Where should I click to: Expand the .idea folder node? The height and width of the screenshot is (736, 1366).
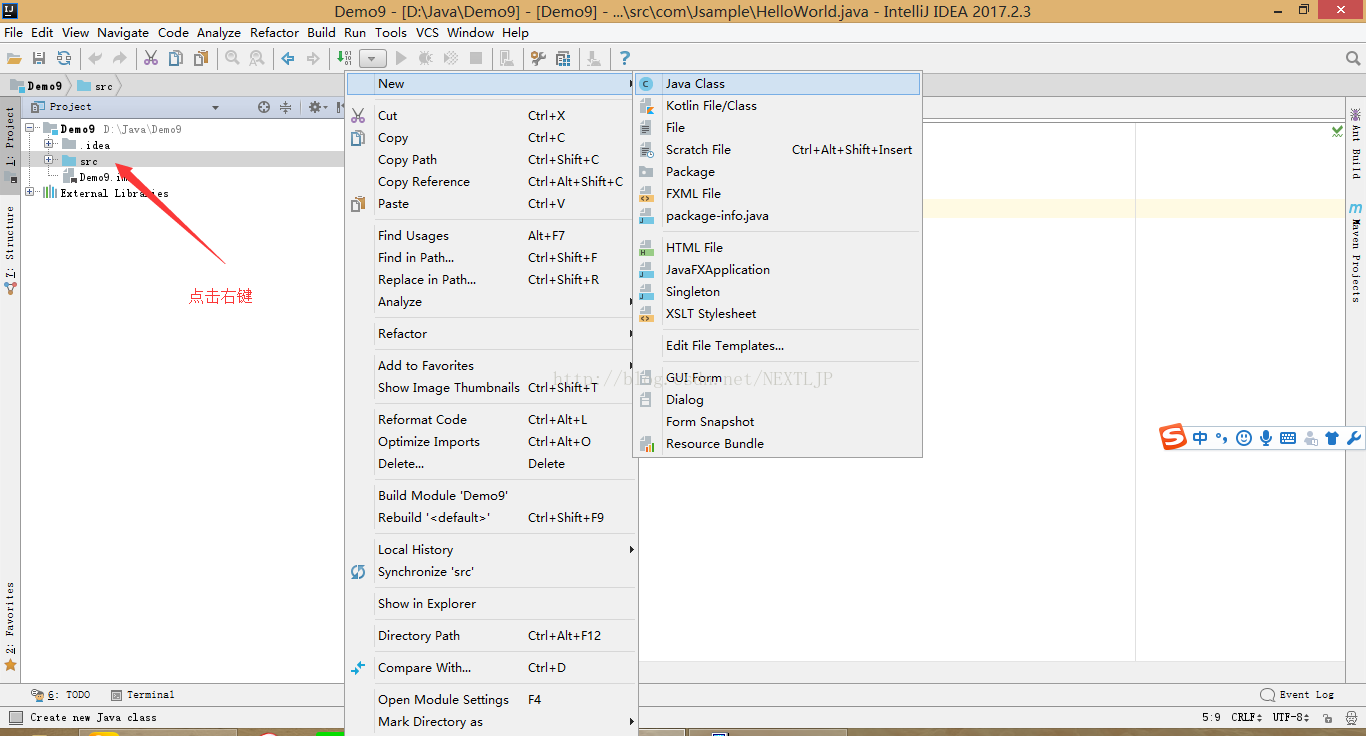[x=48, y=145]
